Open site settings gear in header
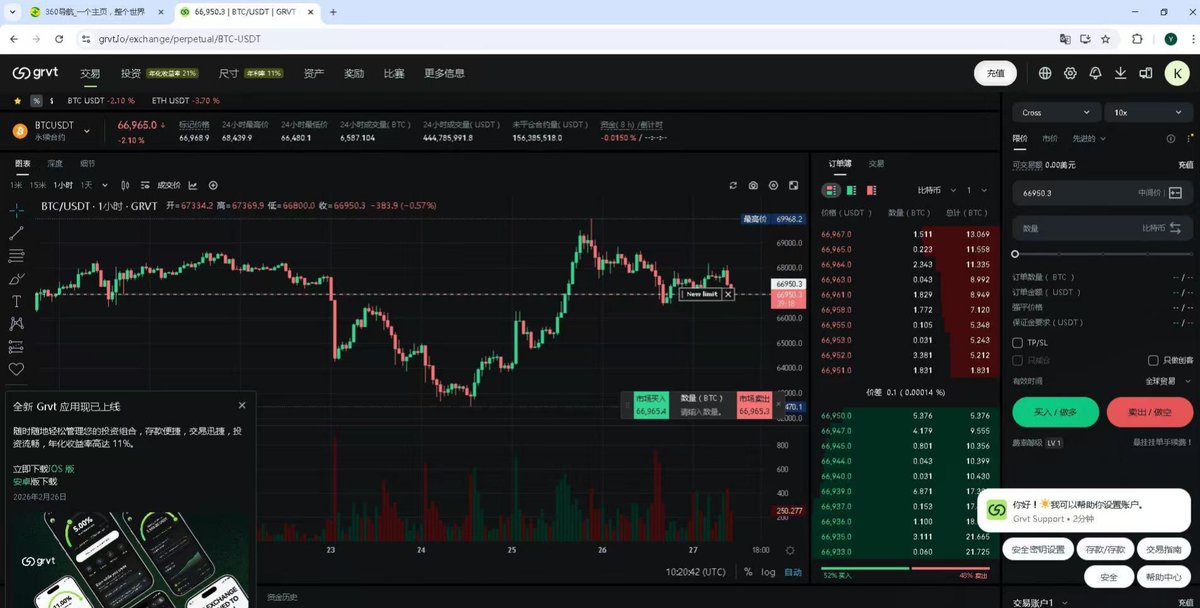Image resolution: width=1200 pixels, height=608 pixels. click(x=1070, y=73)
